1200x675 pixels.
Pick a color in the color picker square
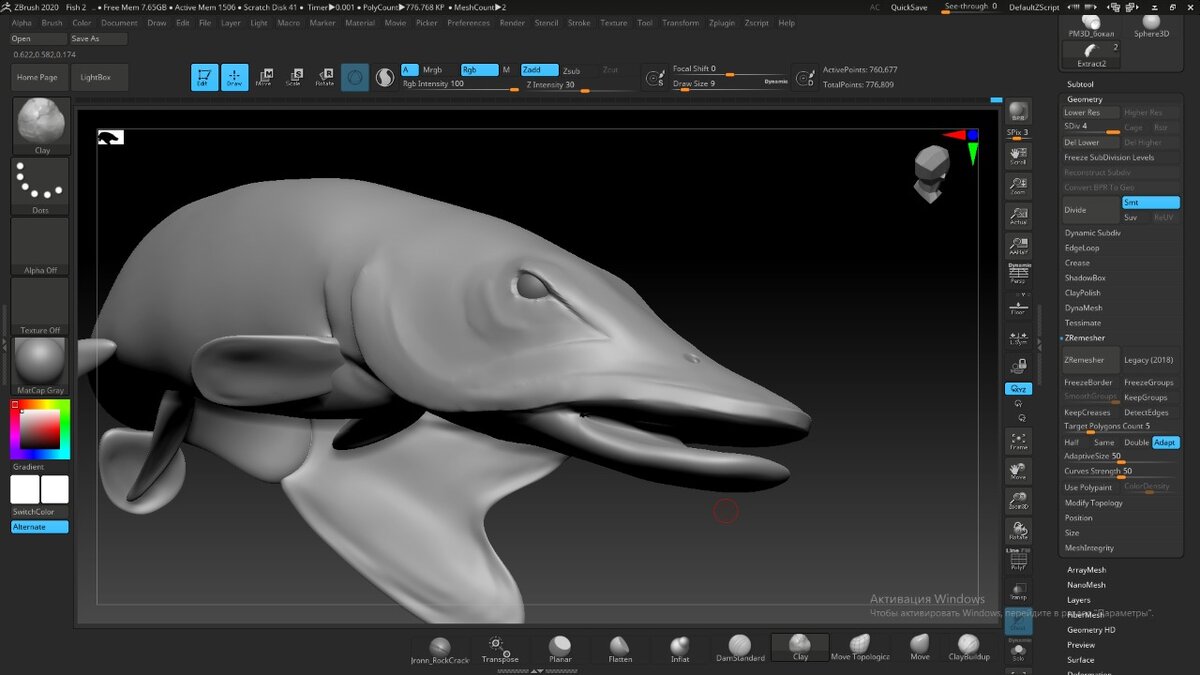40,430
